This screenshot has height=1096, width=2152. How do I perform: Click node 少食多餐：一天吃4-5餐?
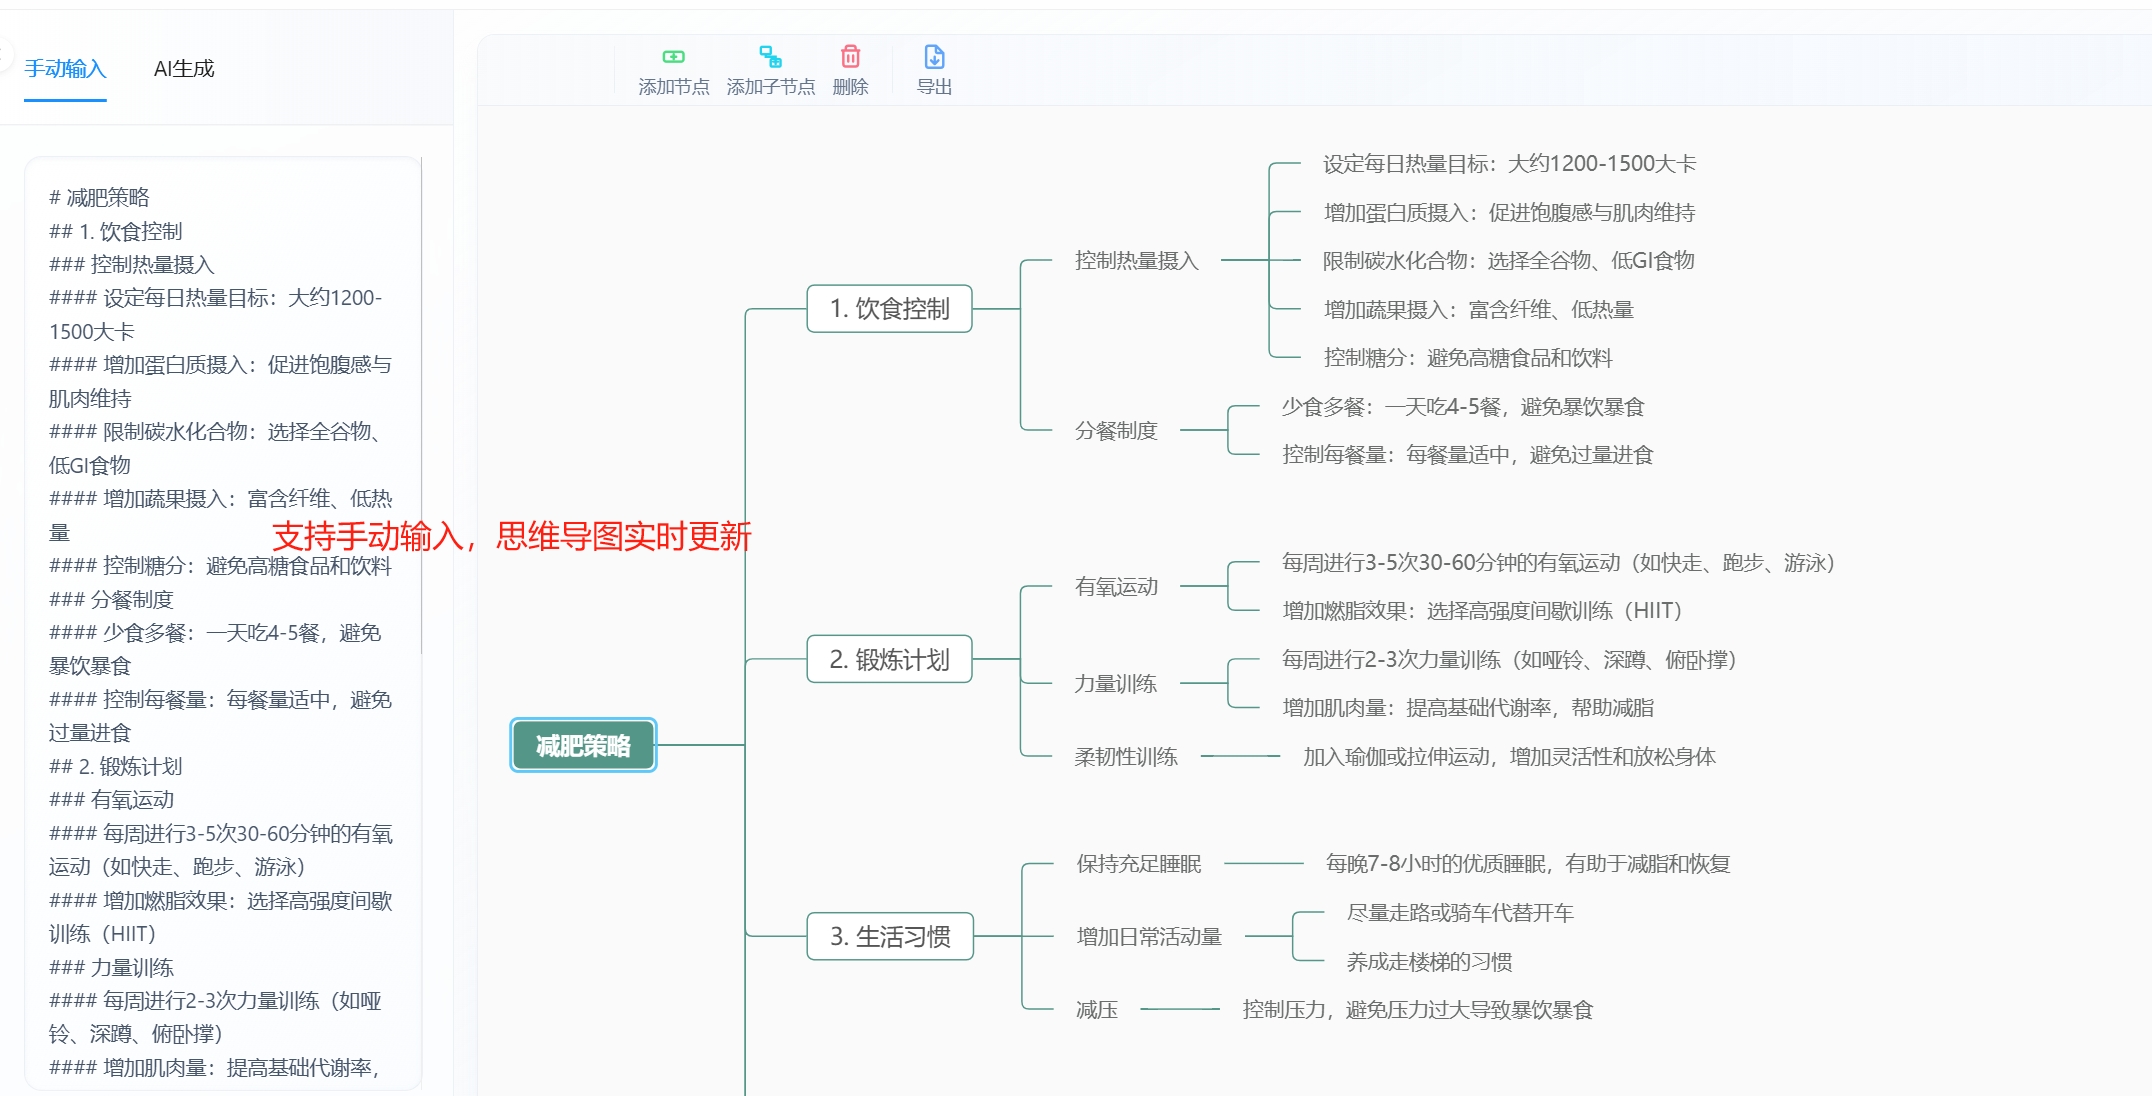point(1463,407)
